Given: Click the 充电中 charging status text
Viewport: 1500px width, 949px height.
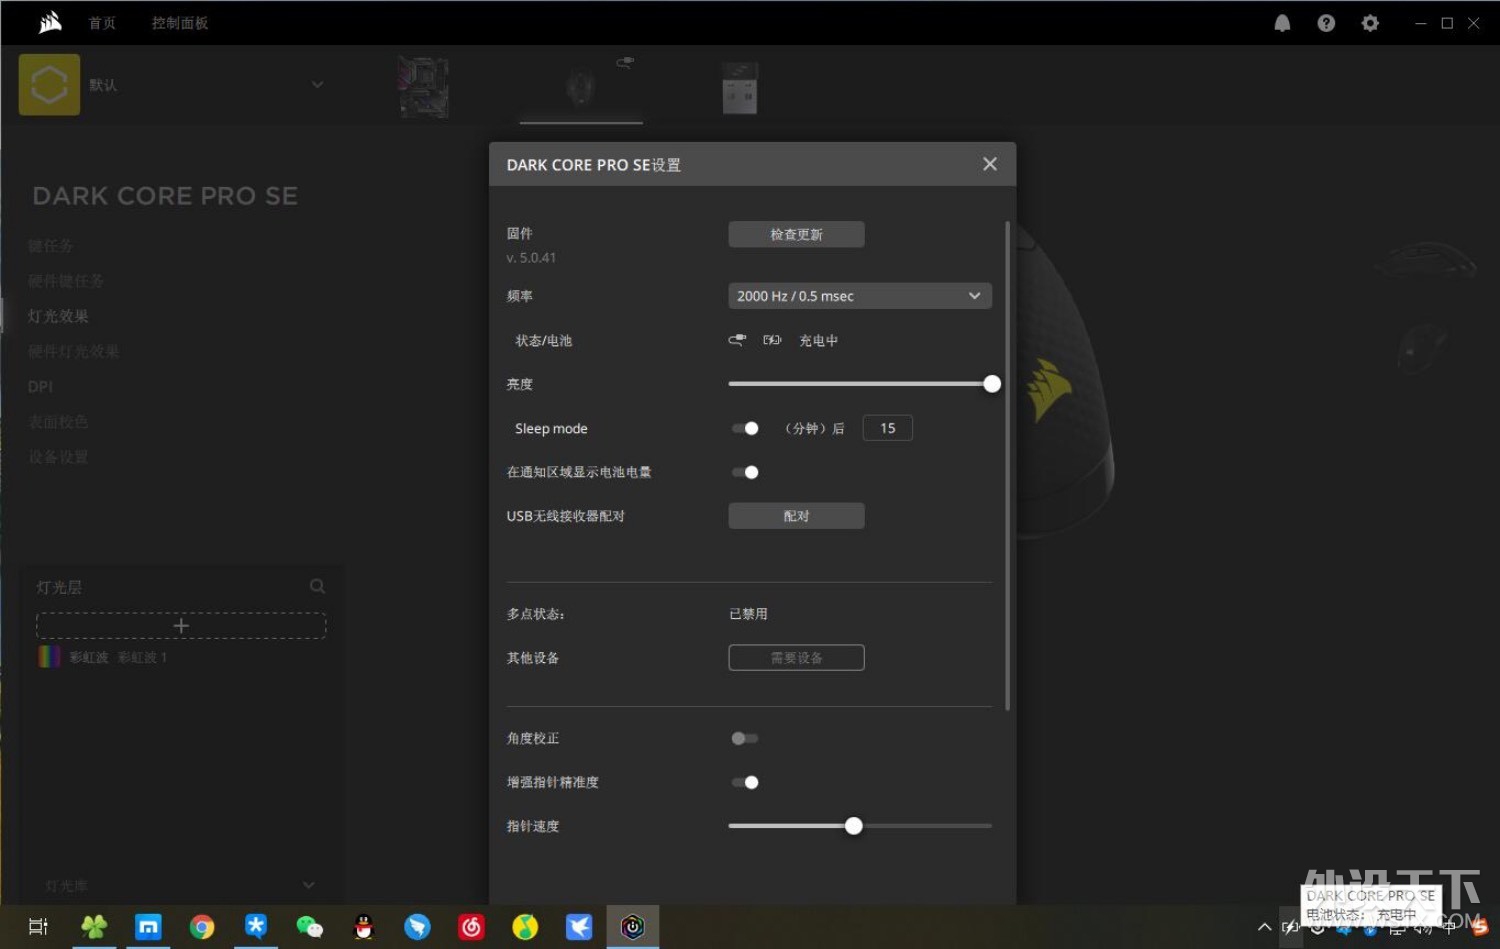Looking at the screenshot, I should pyautogui.click(x=818, y=340).
